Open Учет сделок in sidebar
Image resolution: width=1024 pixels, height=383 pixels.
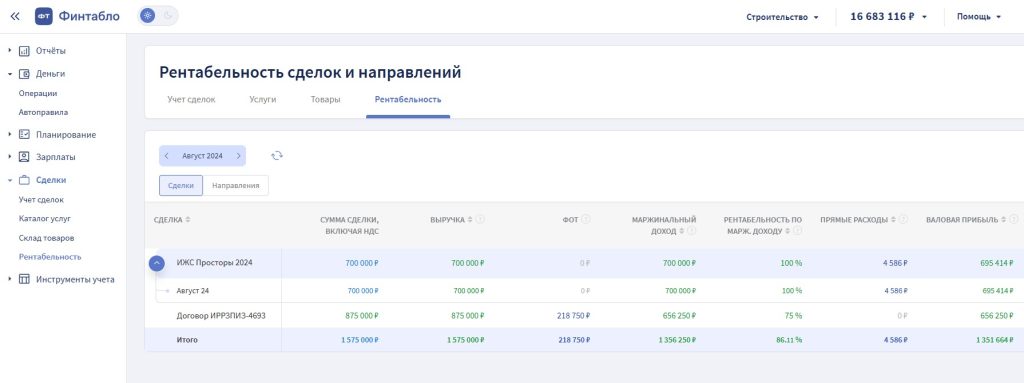pos(41,200)
